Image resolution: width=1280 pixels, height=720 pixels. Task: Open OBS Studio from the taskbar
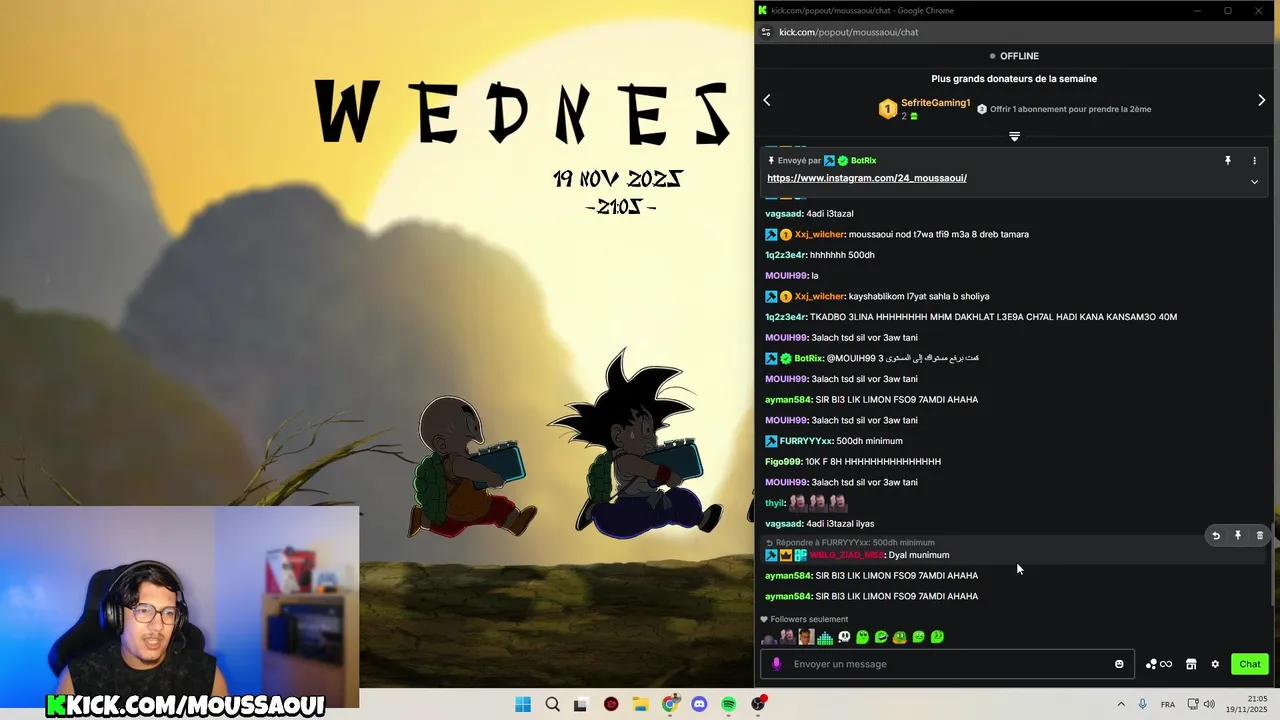pyautogui.click(x=758, y=704)
